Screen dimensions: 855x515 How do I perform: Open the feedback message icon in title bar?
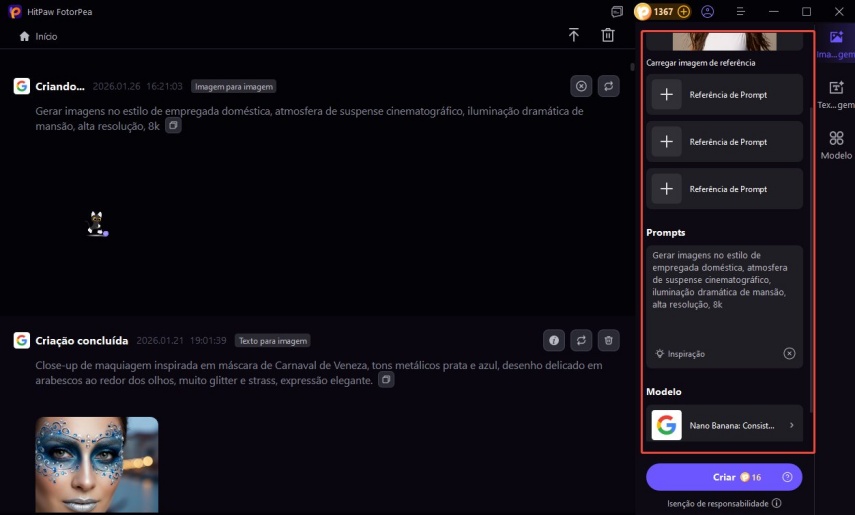point(617,11)
